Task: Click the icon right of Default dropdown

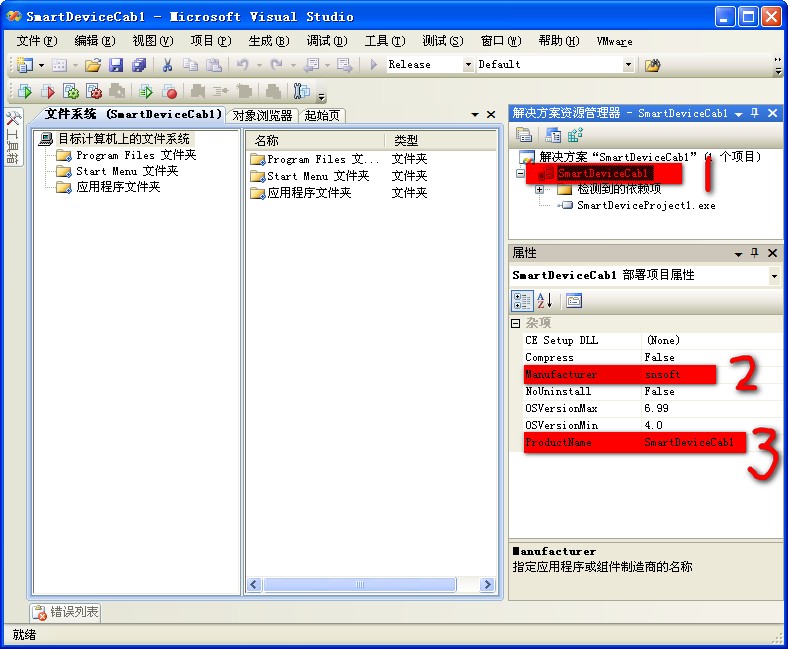Action: 652,65
